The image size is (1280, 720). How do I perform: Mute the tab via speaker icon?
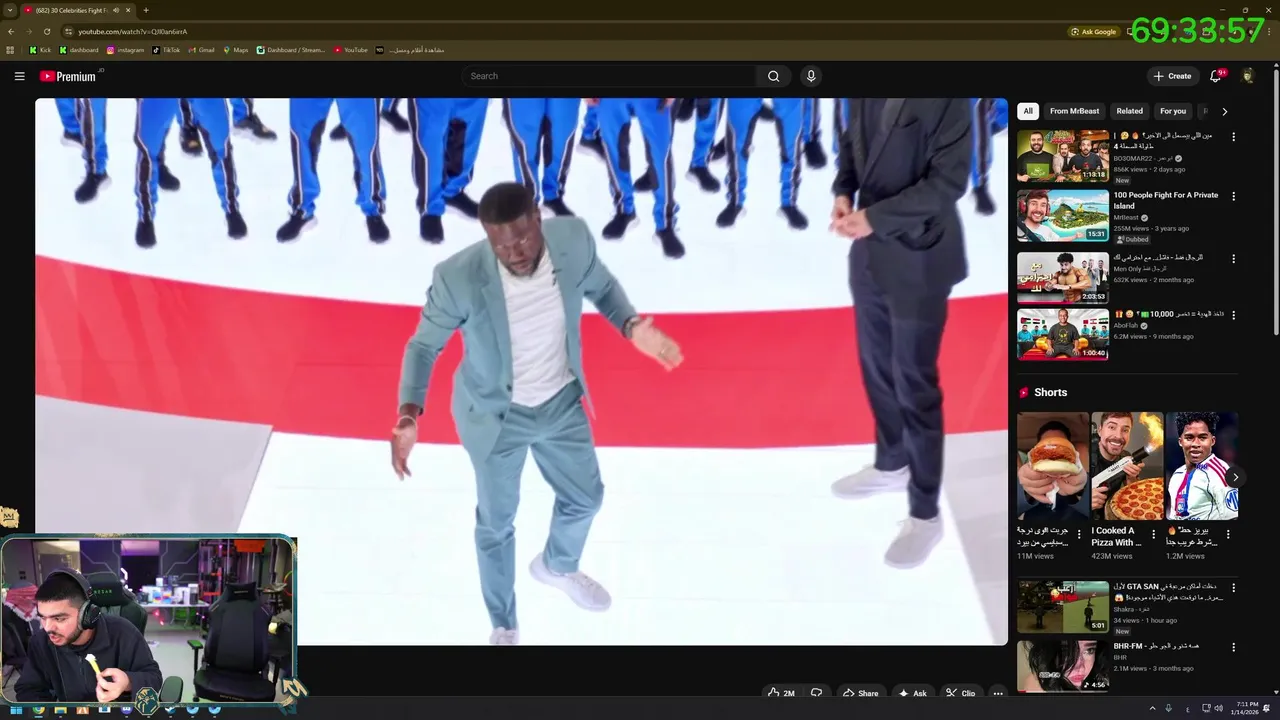coord(116,10)
